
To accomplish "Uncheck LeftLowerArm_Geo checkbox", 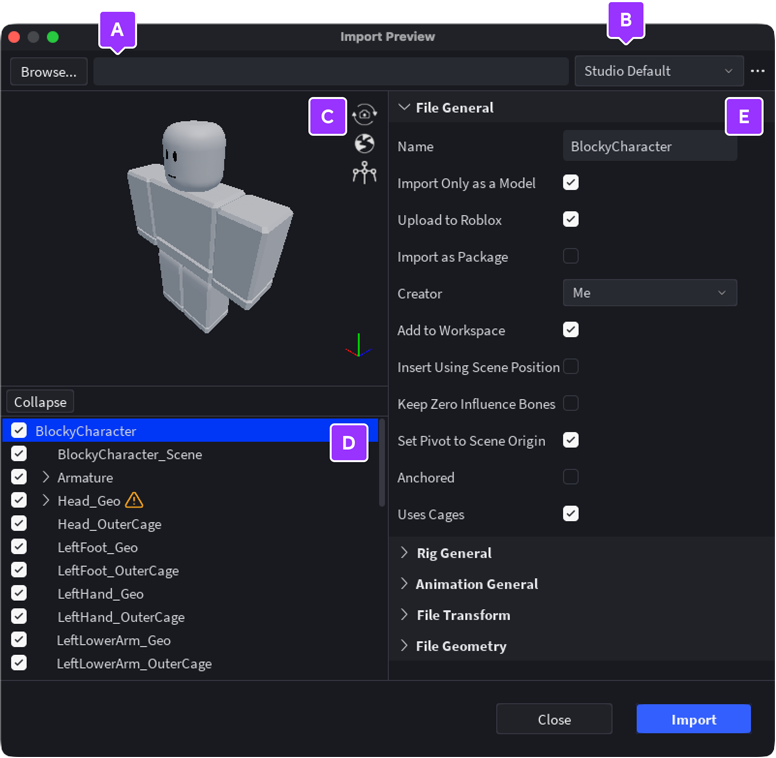I will pyautogui.click(x=19, y=640).
